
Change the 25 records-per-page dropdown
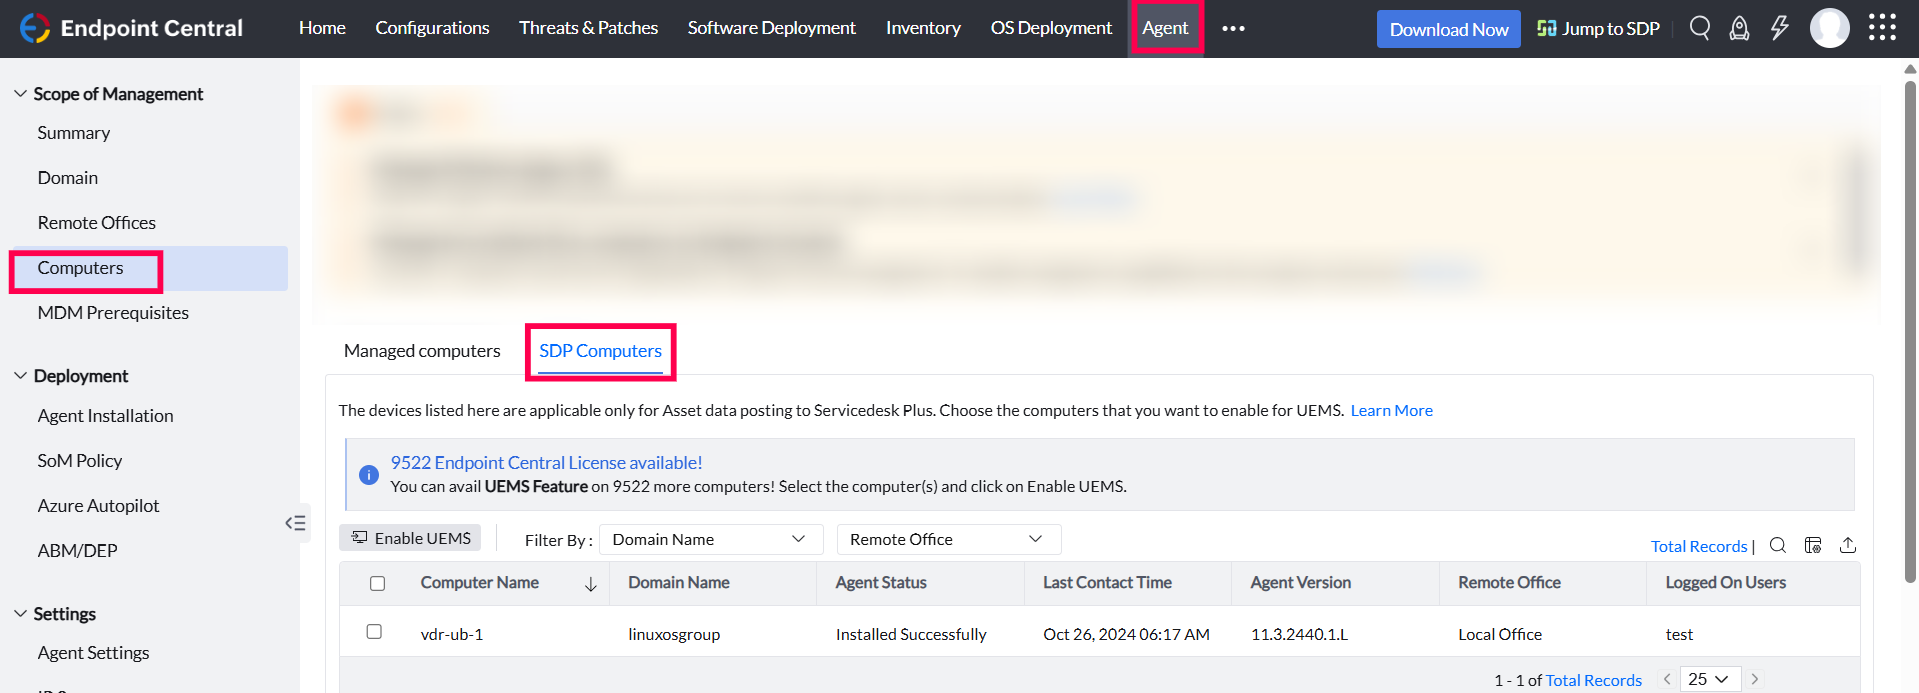[x=1711, y=679]
